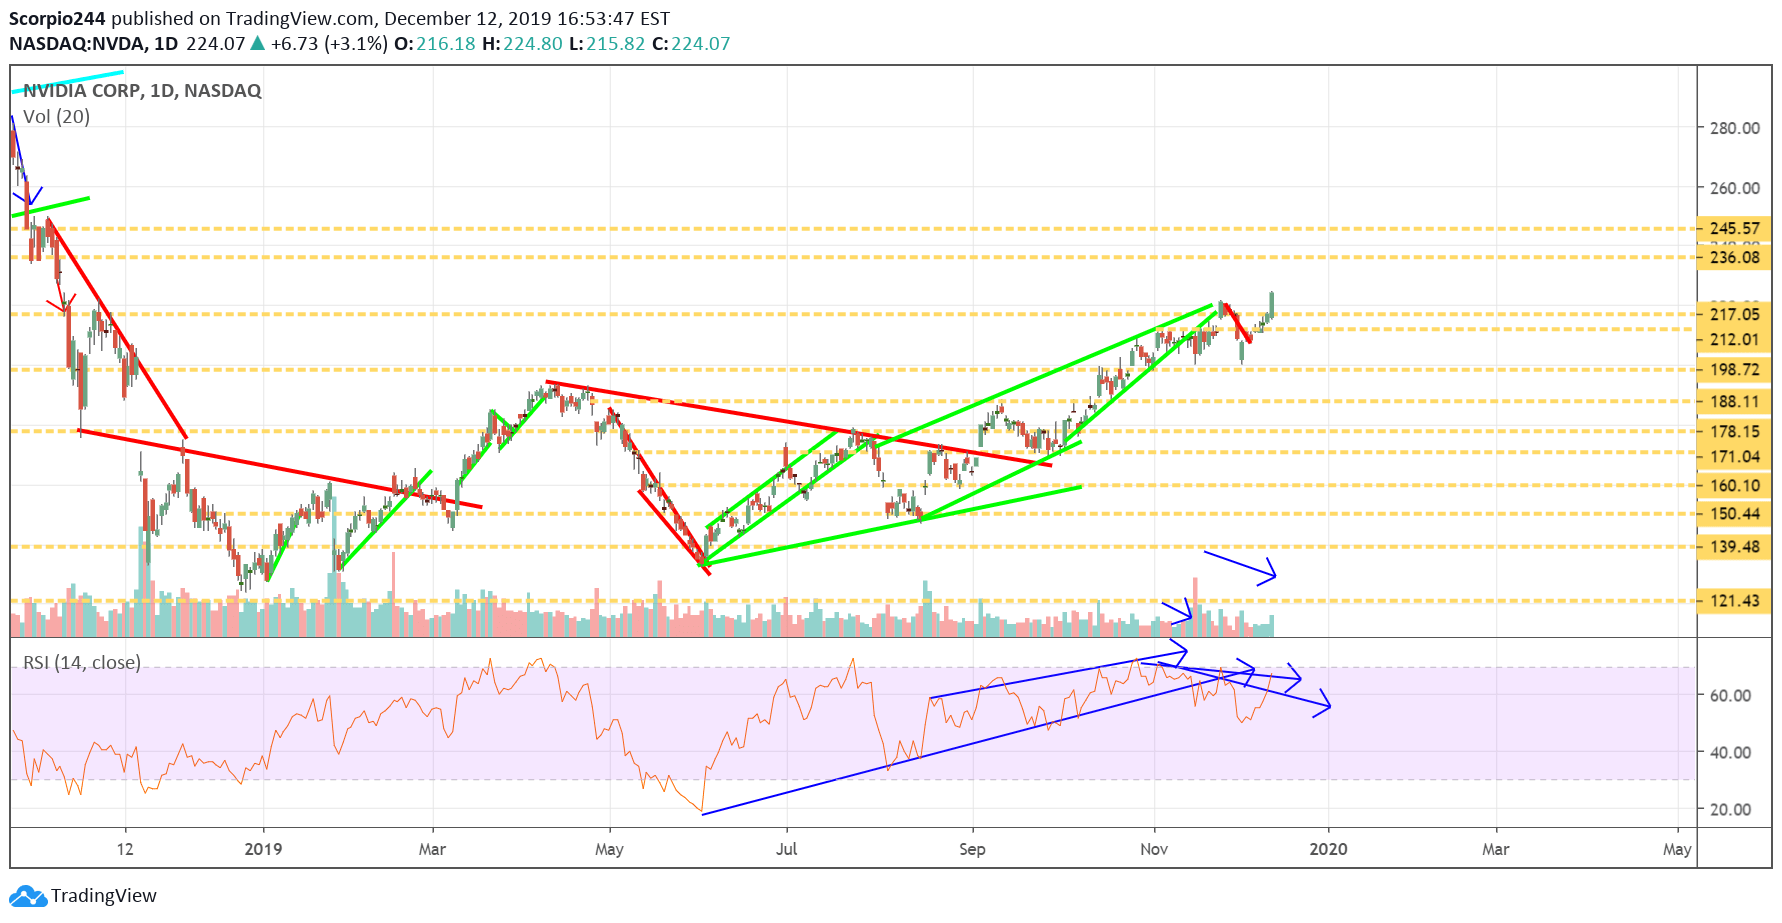Select the 236.08 price level label
The image size is (1782, 923).
pyautogui.click(x=1734, y=257)
